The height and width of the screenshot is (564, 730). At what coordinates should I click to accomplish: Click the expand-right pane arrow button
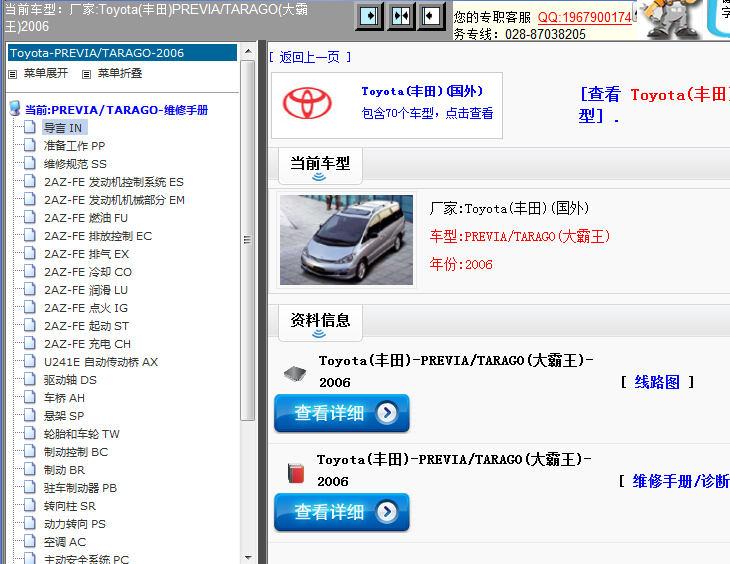point(370,16)
